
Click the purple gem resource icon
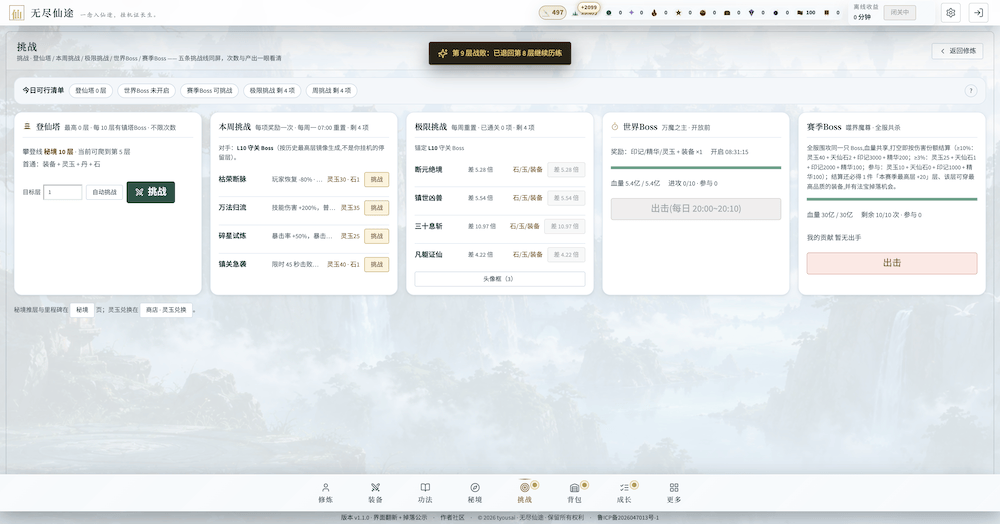coord(751,12)
